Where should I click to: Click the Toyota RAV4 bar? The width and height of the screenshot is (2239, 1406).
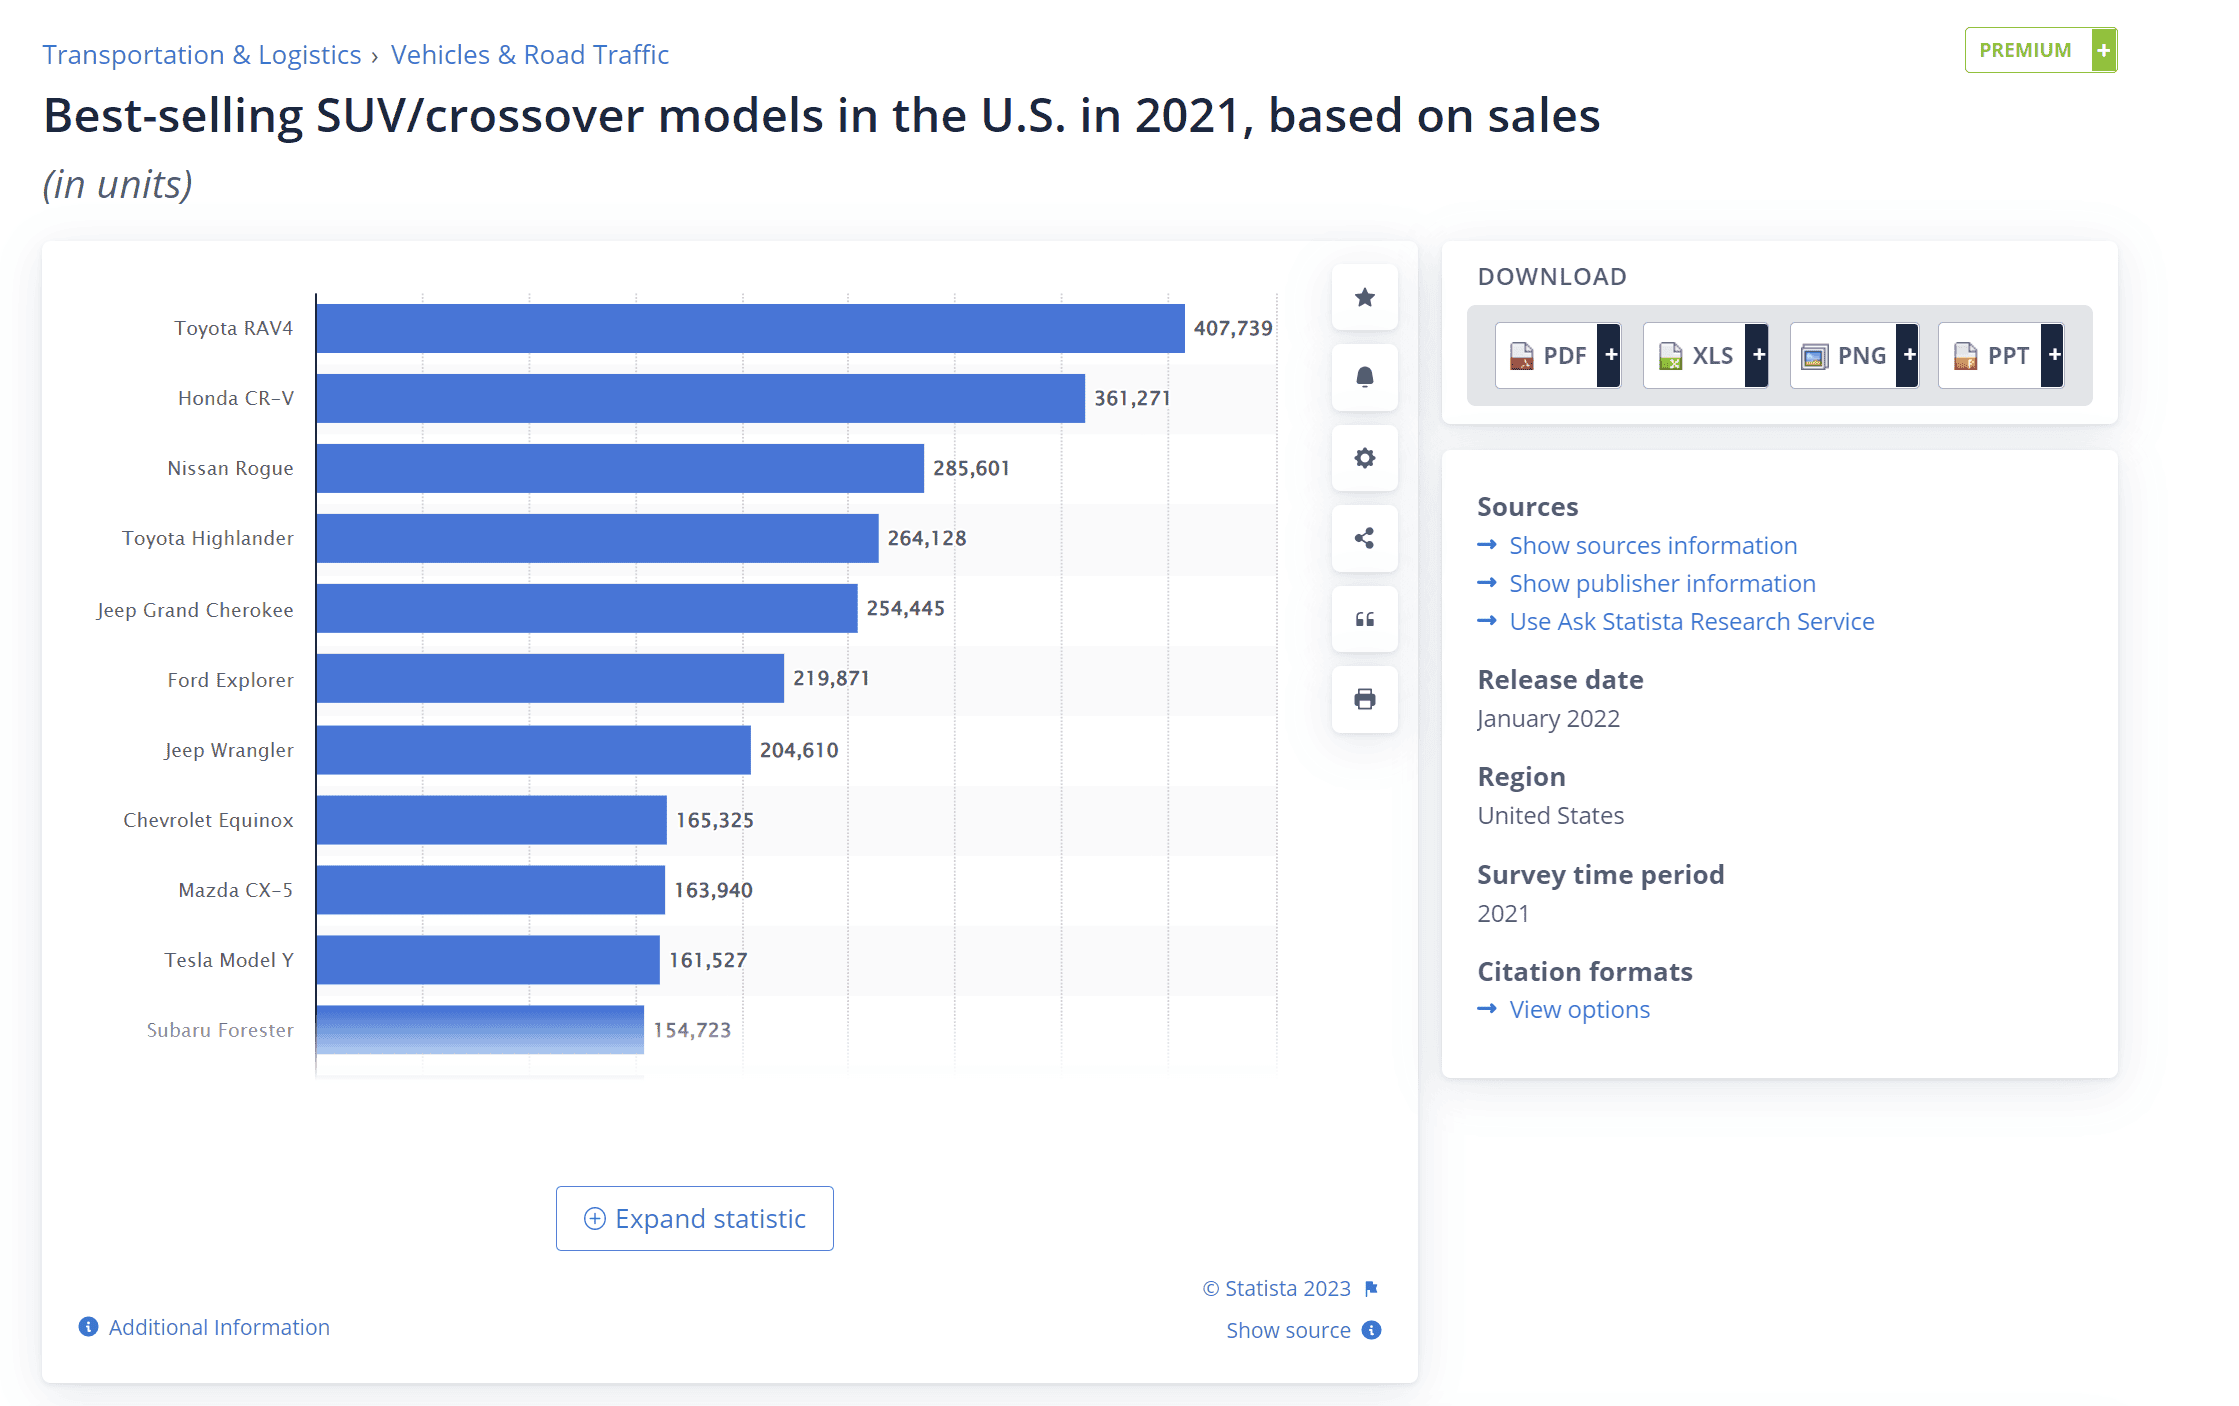coord(750,328)
